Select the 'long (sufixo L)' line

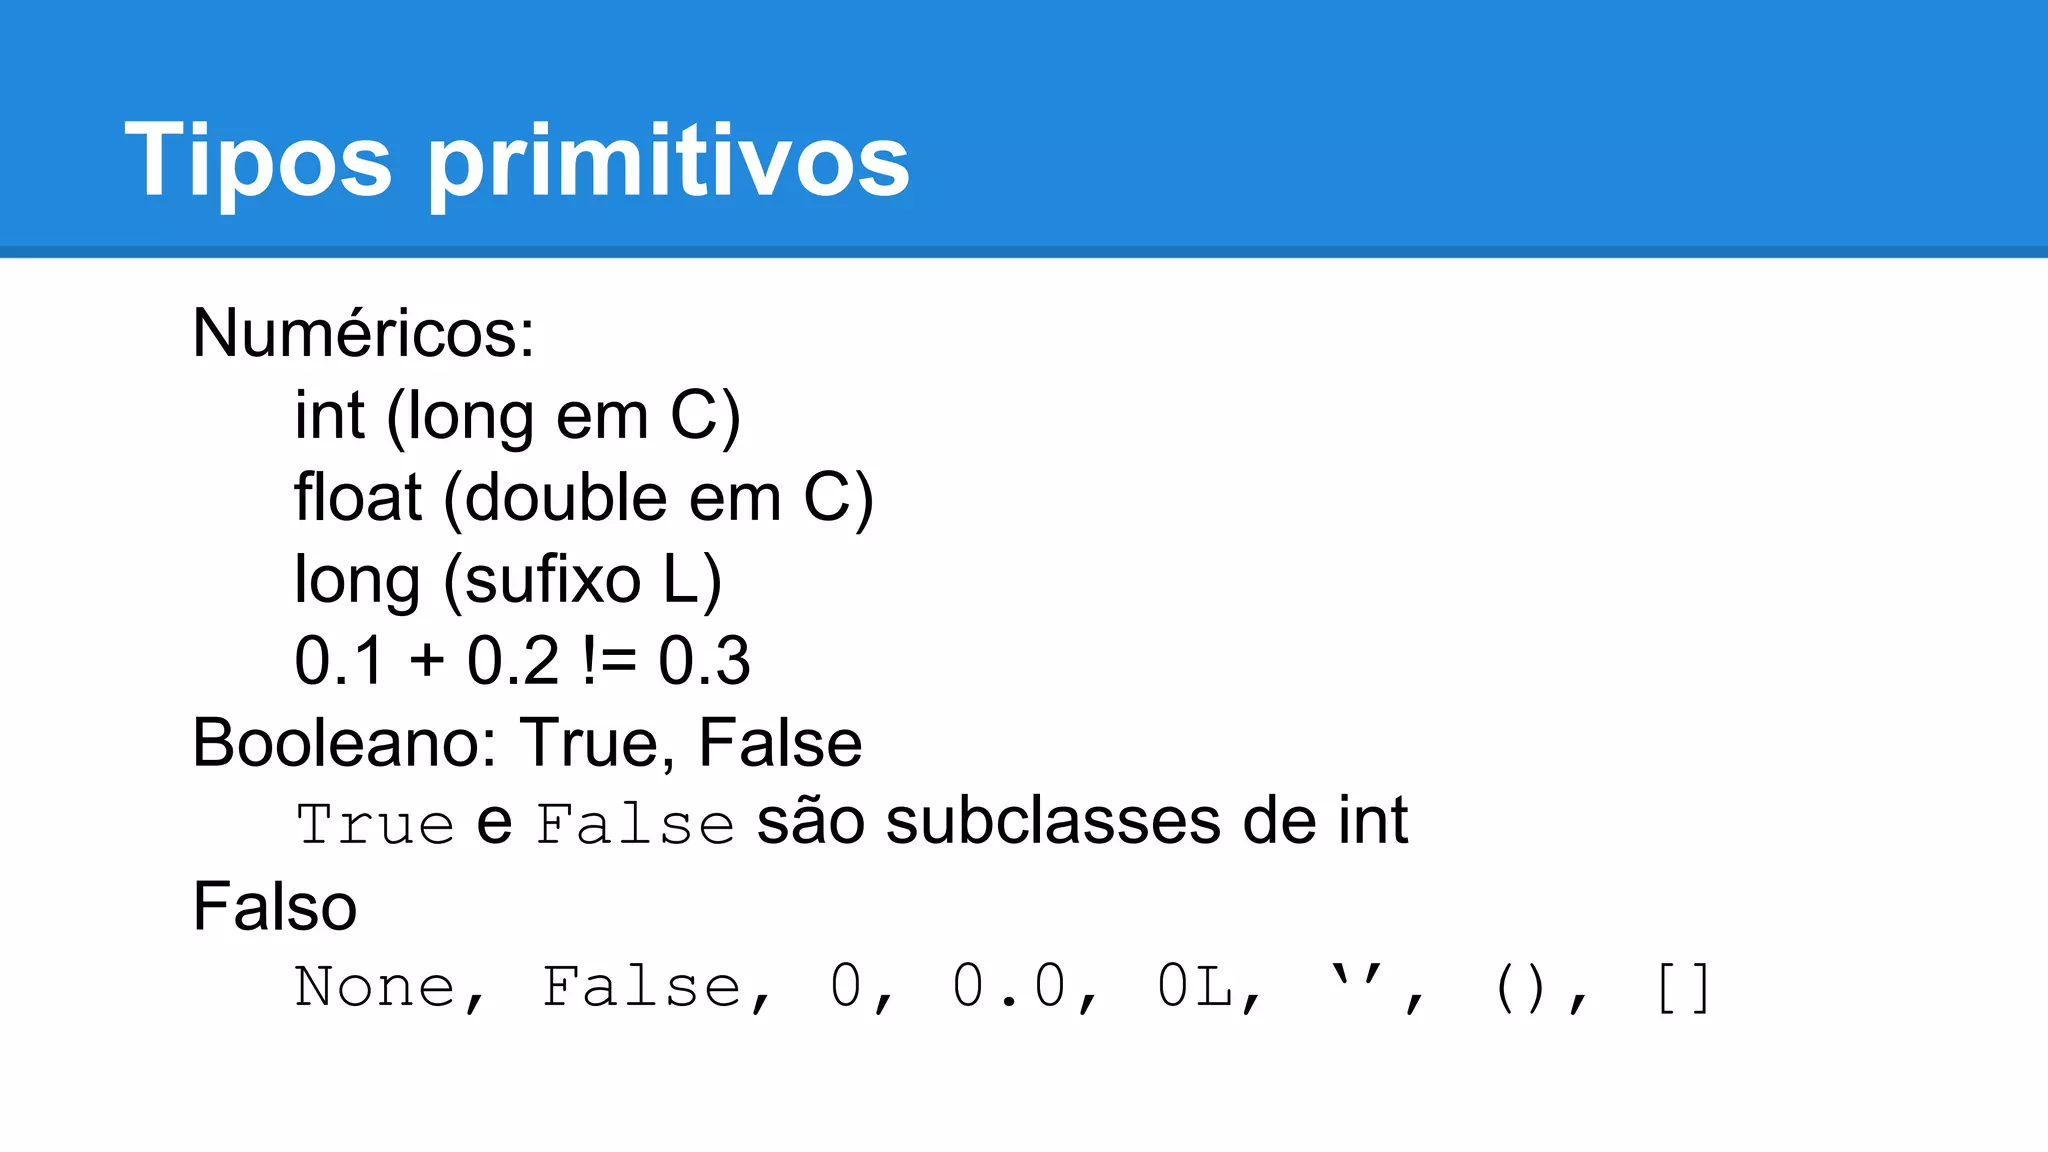pos(508,580)
